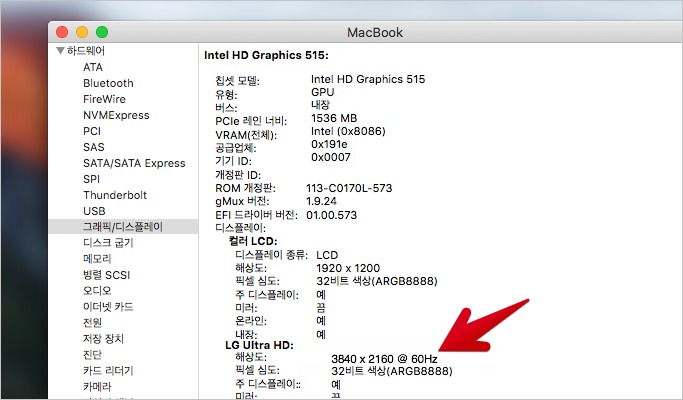Click the PCIe 레인 너비 label
683x400 pixels.
(251, 121)
